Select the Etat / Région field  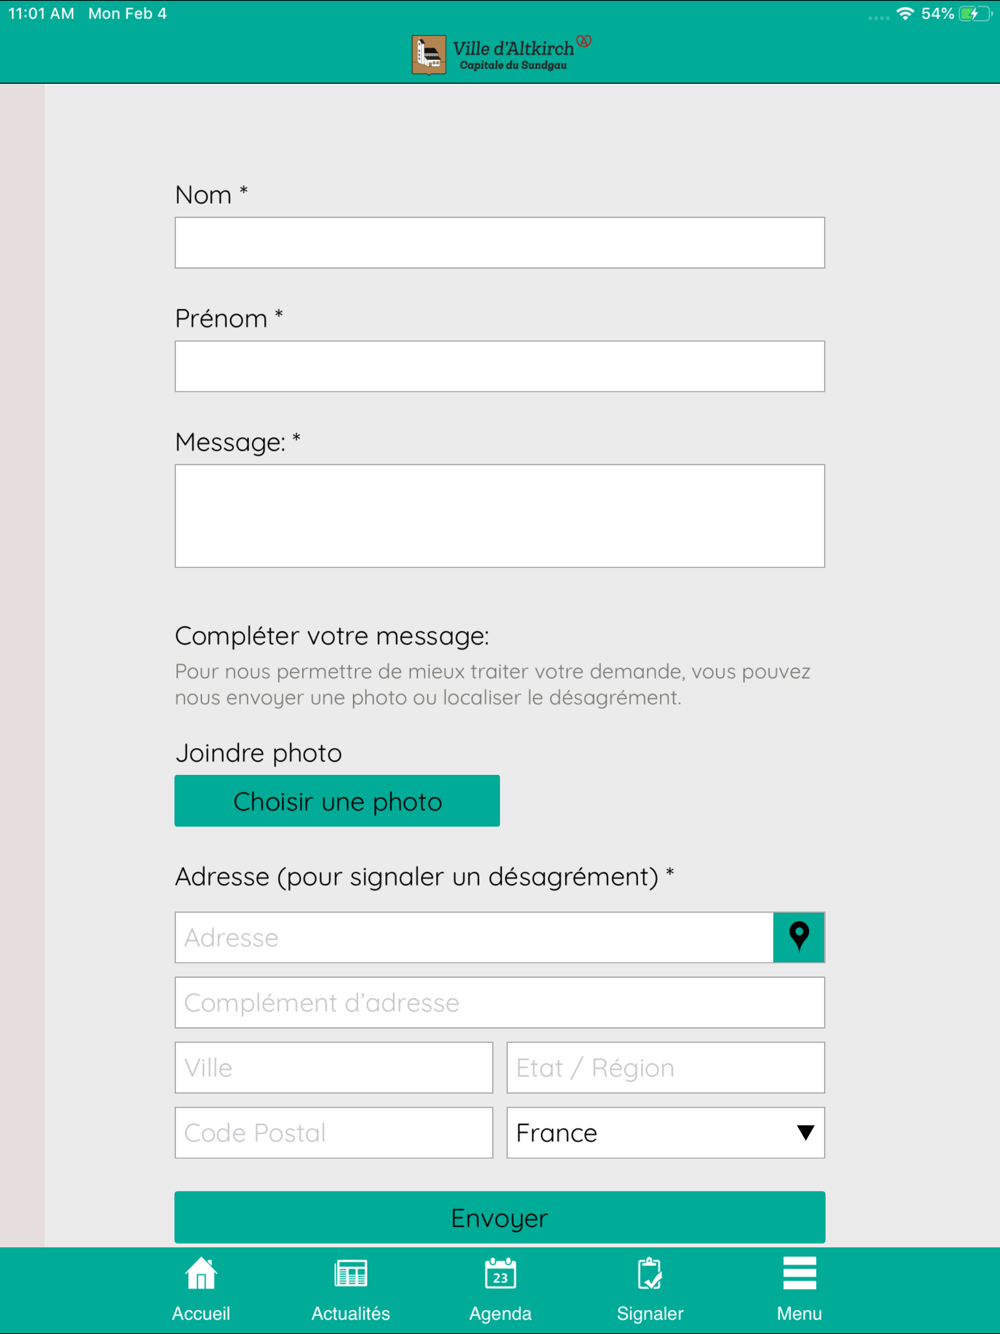665,1068
